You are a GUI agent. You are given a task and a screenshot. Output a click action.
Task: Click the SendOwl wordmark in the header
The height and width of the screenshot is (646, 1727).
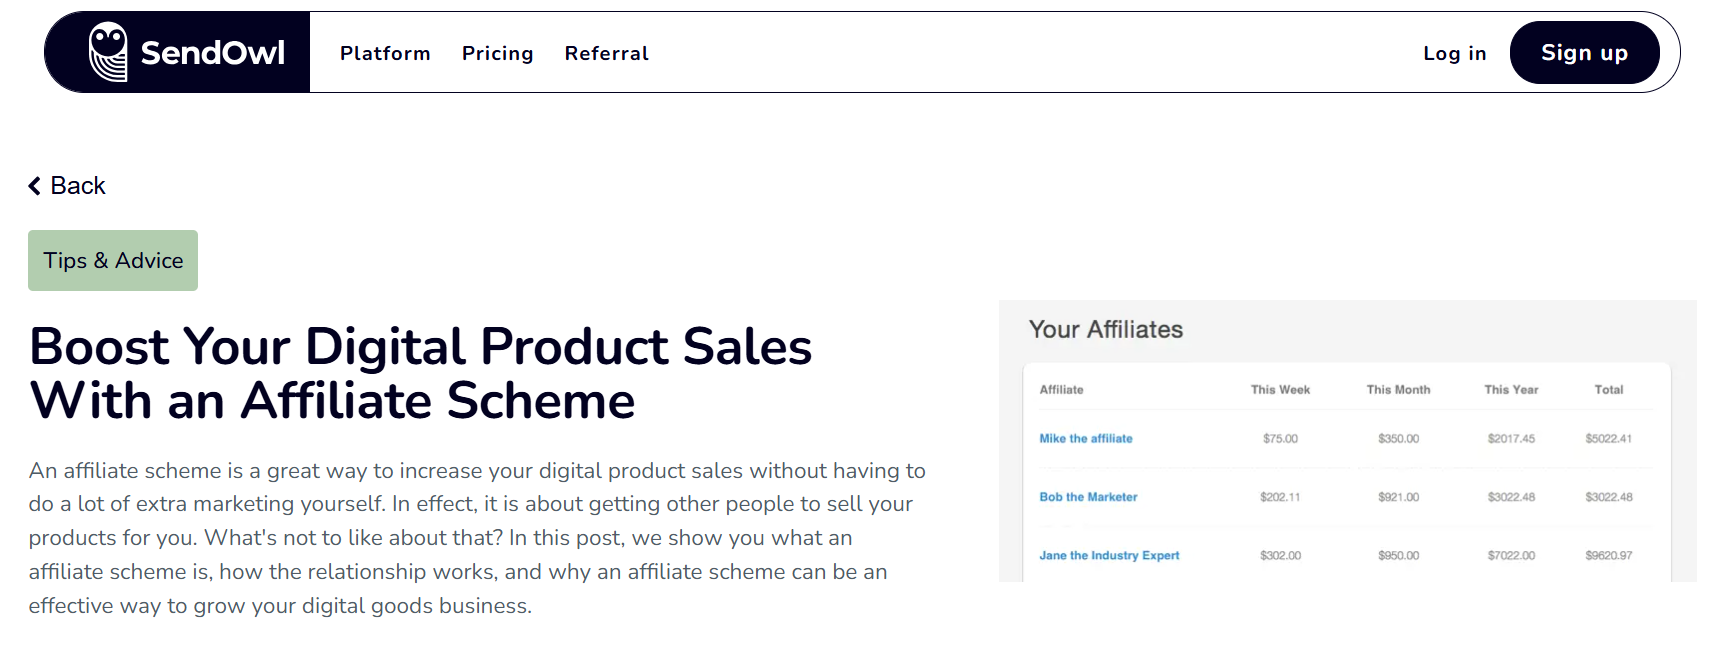pos(216,52)
